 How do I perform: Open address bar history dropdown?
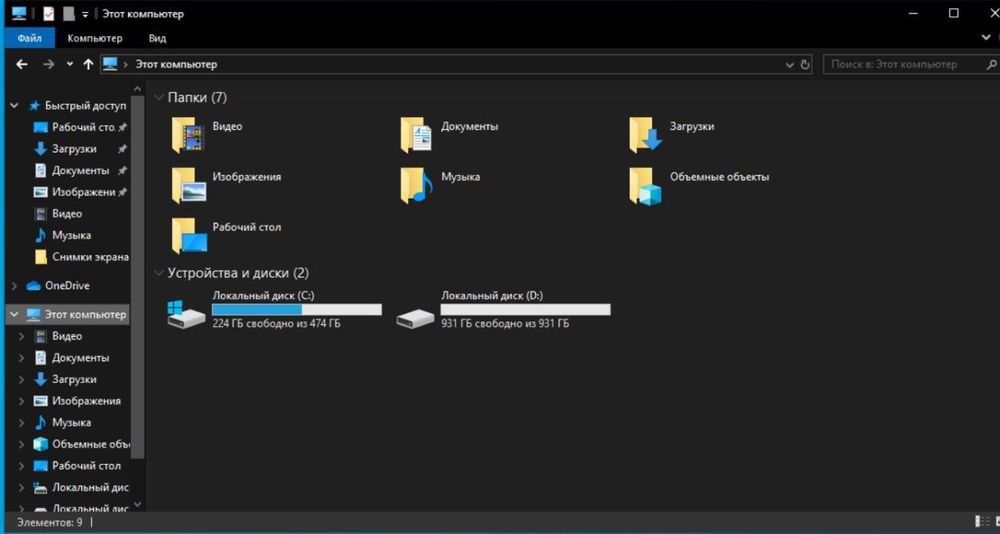point(791,64)
